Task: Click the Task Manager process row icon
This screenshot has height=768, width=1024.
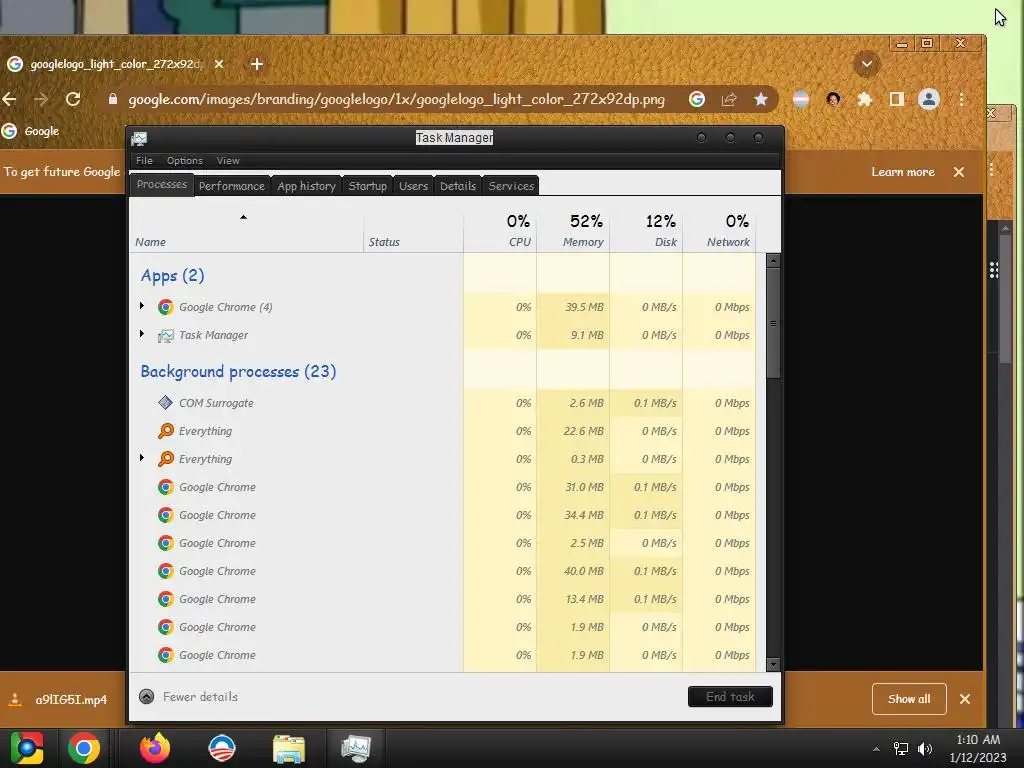Action: 166,335
